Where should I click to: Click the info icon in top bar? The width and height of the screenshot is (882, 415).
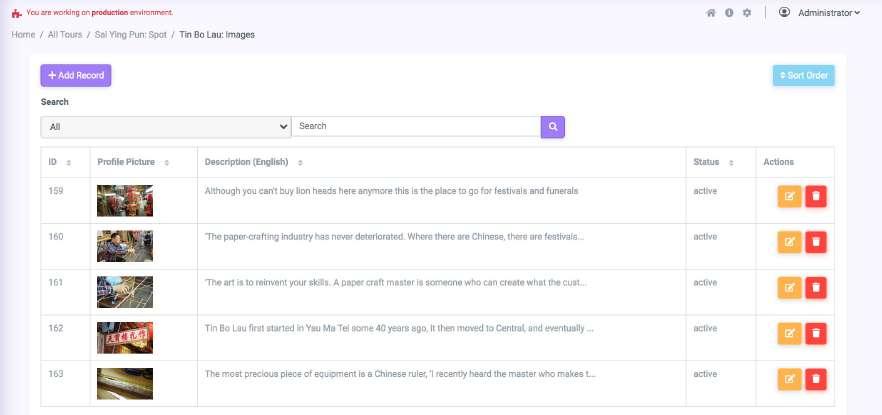tap(729, 13)
